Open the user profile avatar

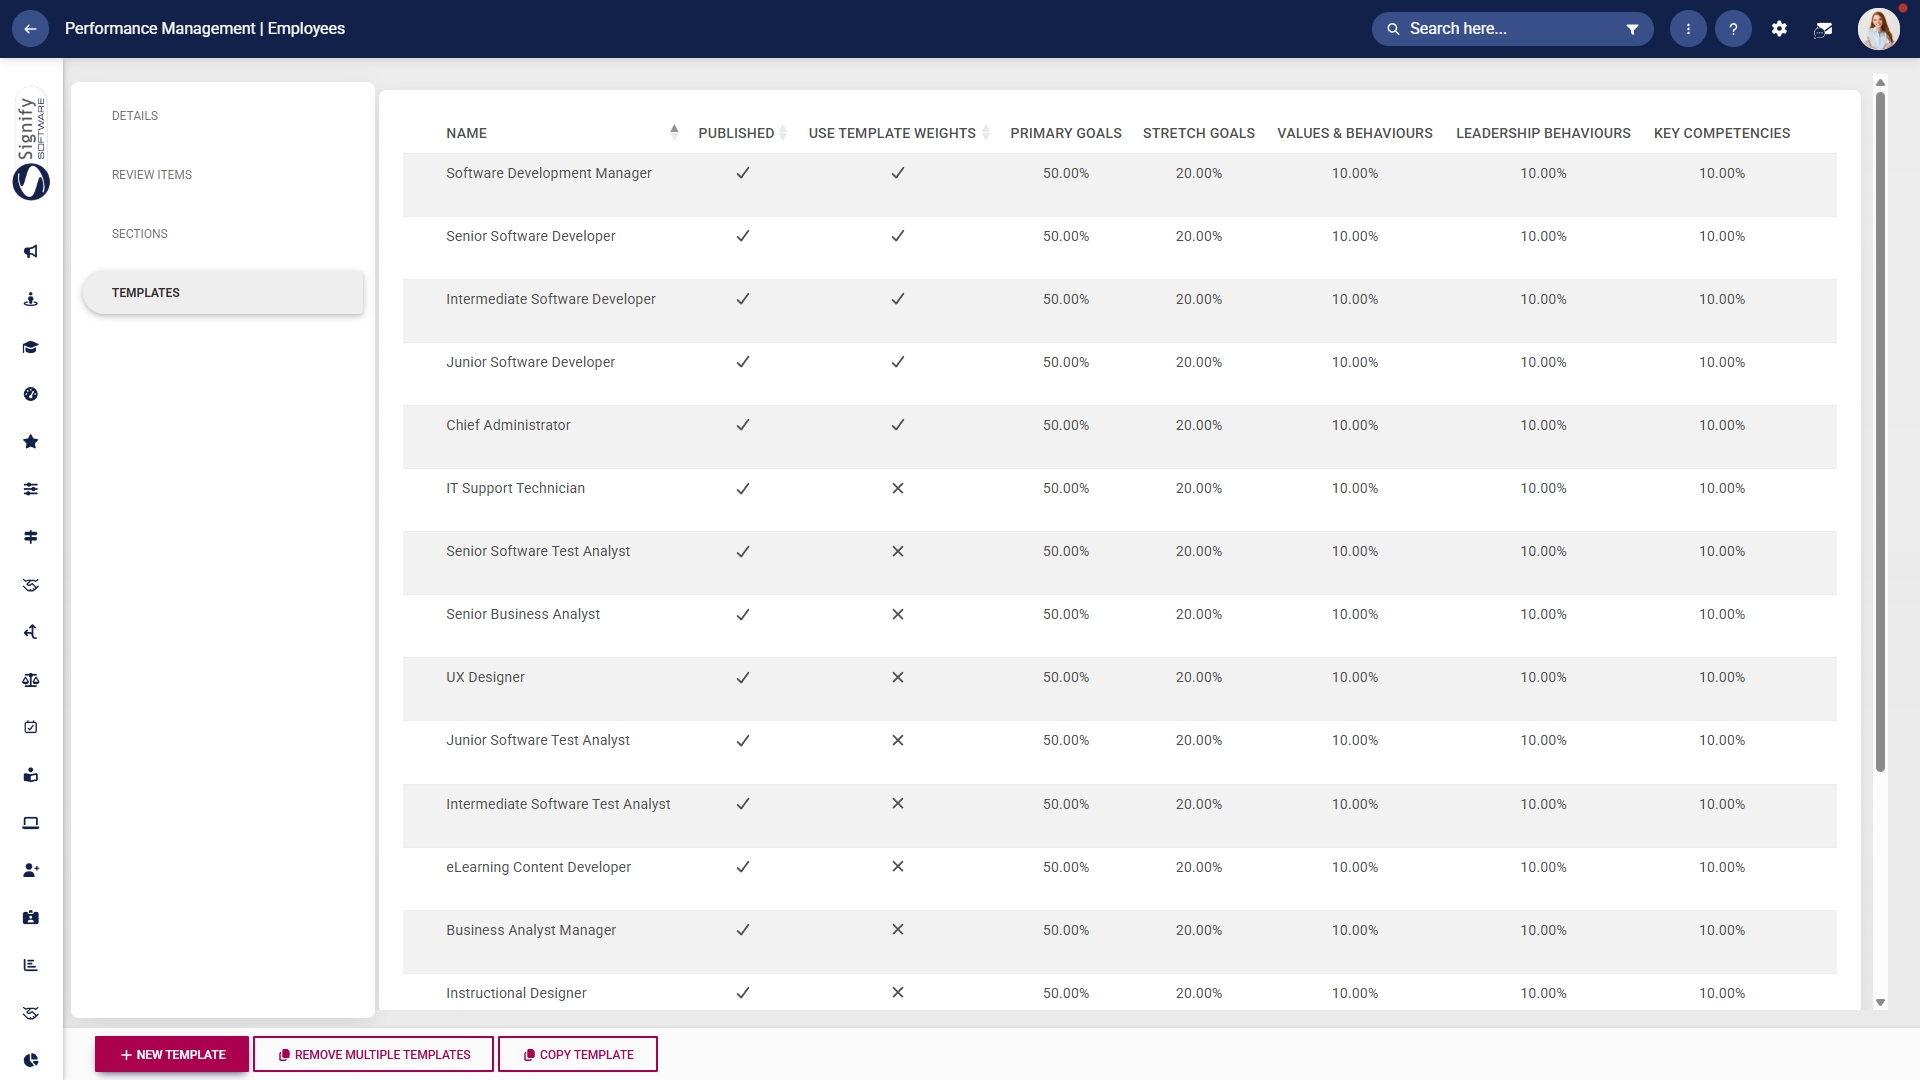pyautogui.click(x=1878, y=29)
